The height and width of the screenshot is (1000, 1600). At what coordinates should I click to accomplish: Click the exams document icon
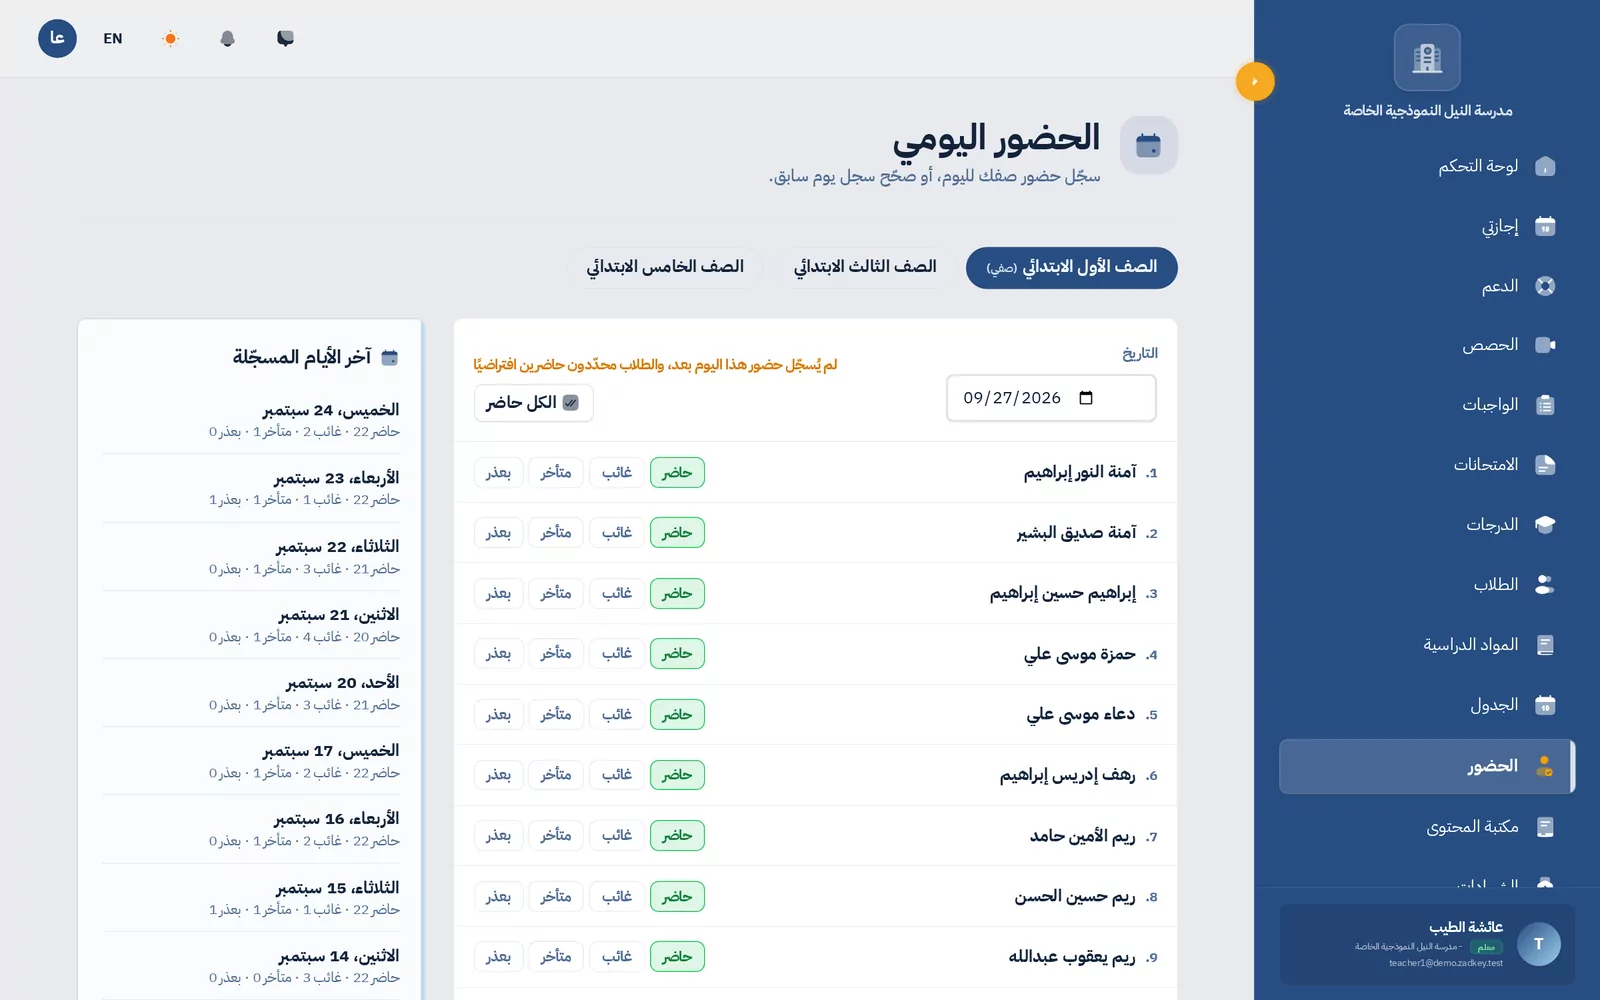pyautogui.click(x=1545, y=465)
